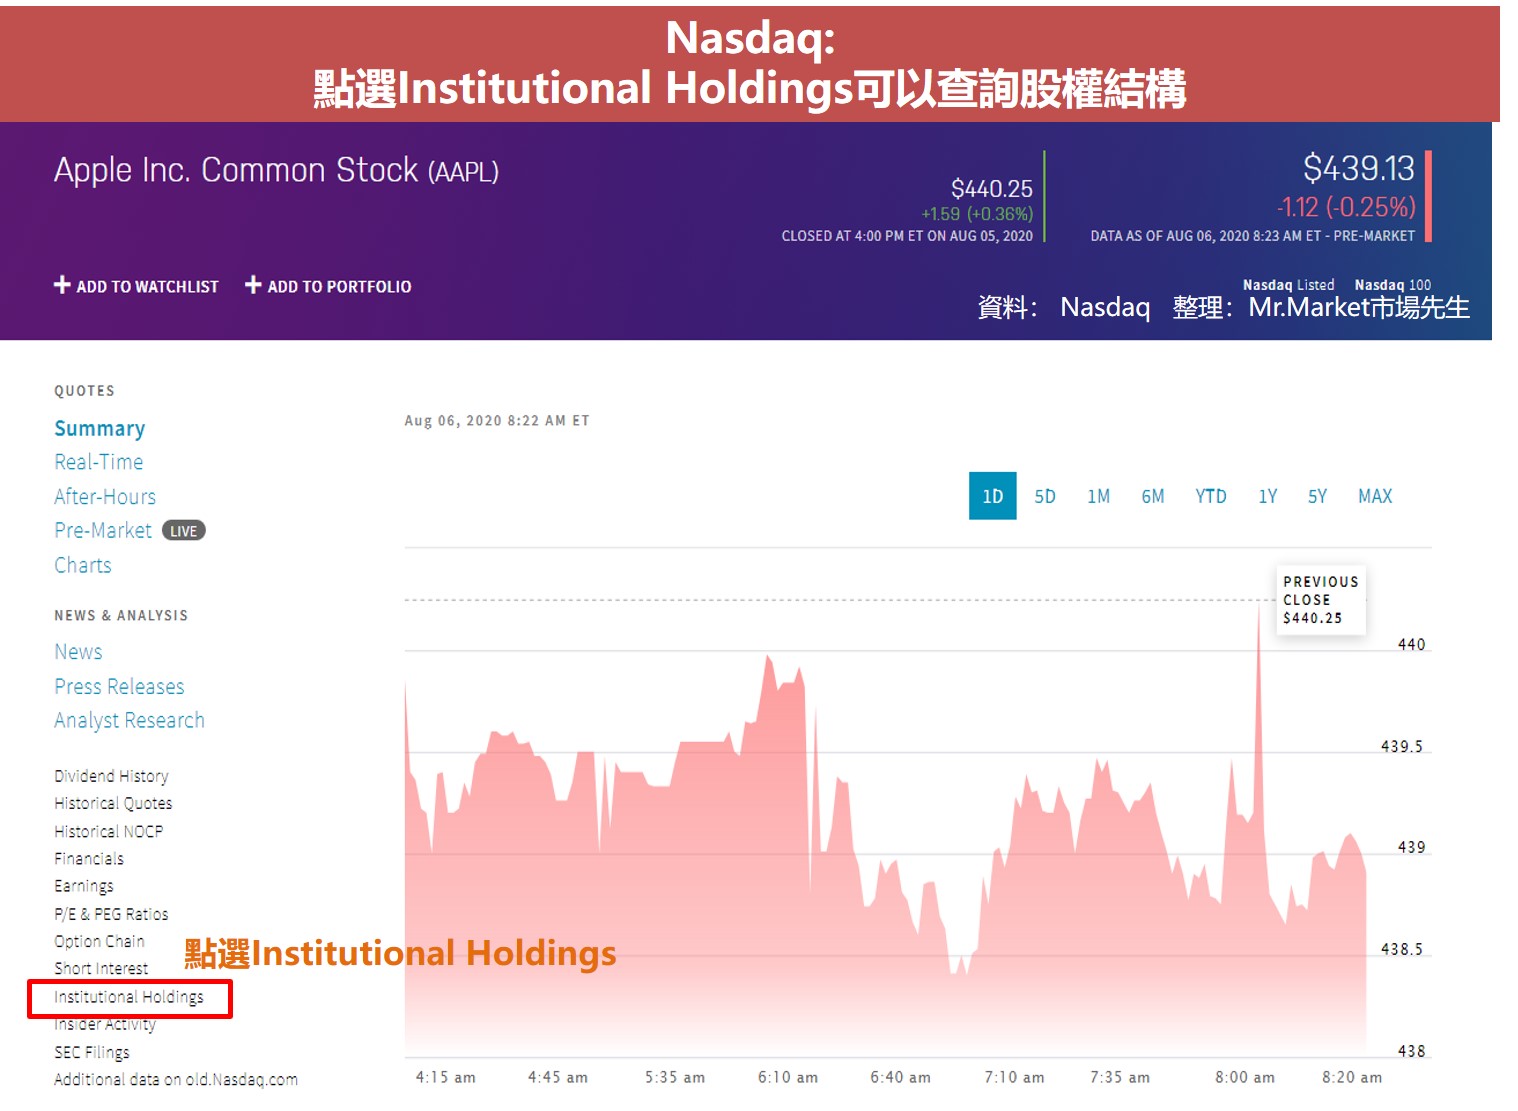Select Institutional Holdings in sidebar

pyautogui.click(x=129, y=997)
